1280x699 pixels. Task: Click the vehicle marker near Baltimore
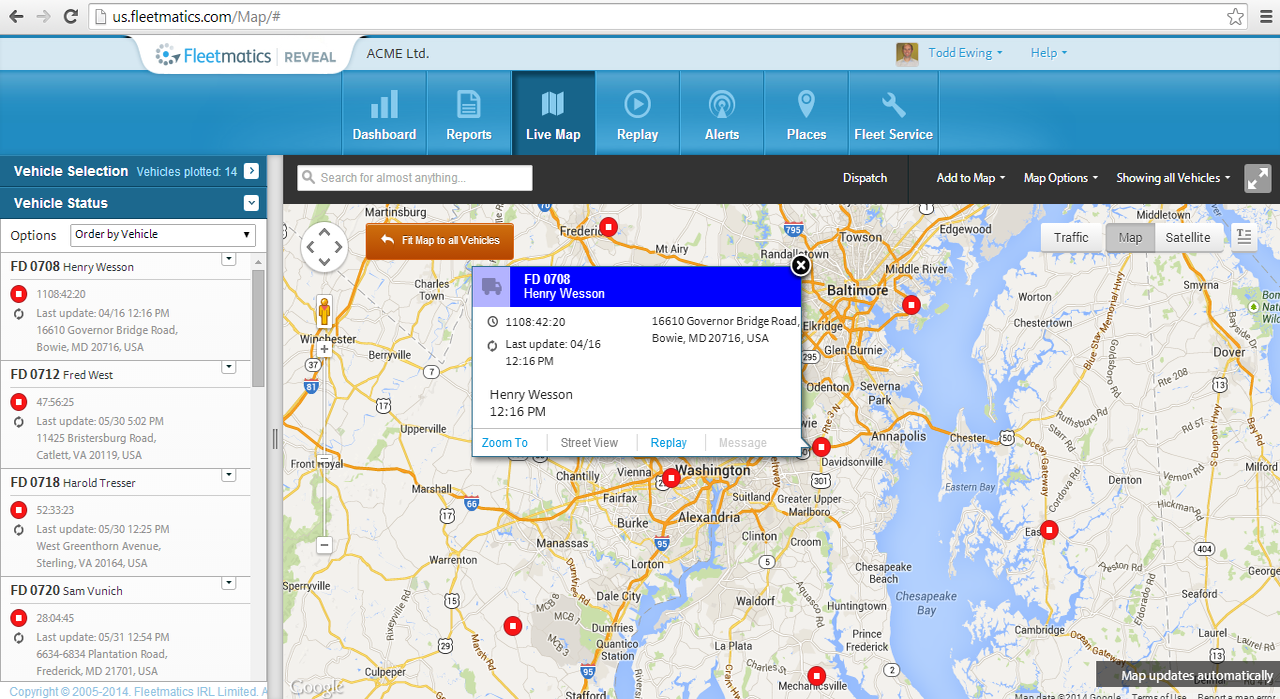[x=911, y=305]
